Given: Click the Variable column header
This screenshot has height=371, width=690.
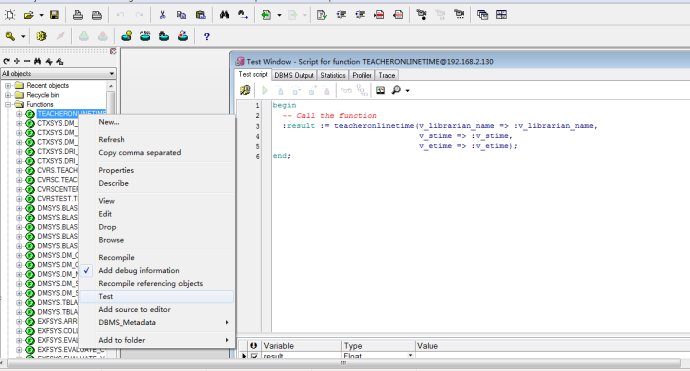Looking at the screenshot, I should (x=301, y=346).
